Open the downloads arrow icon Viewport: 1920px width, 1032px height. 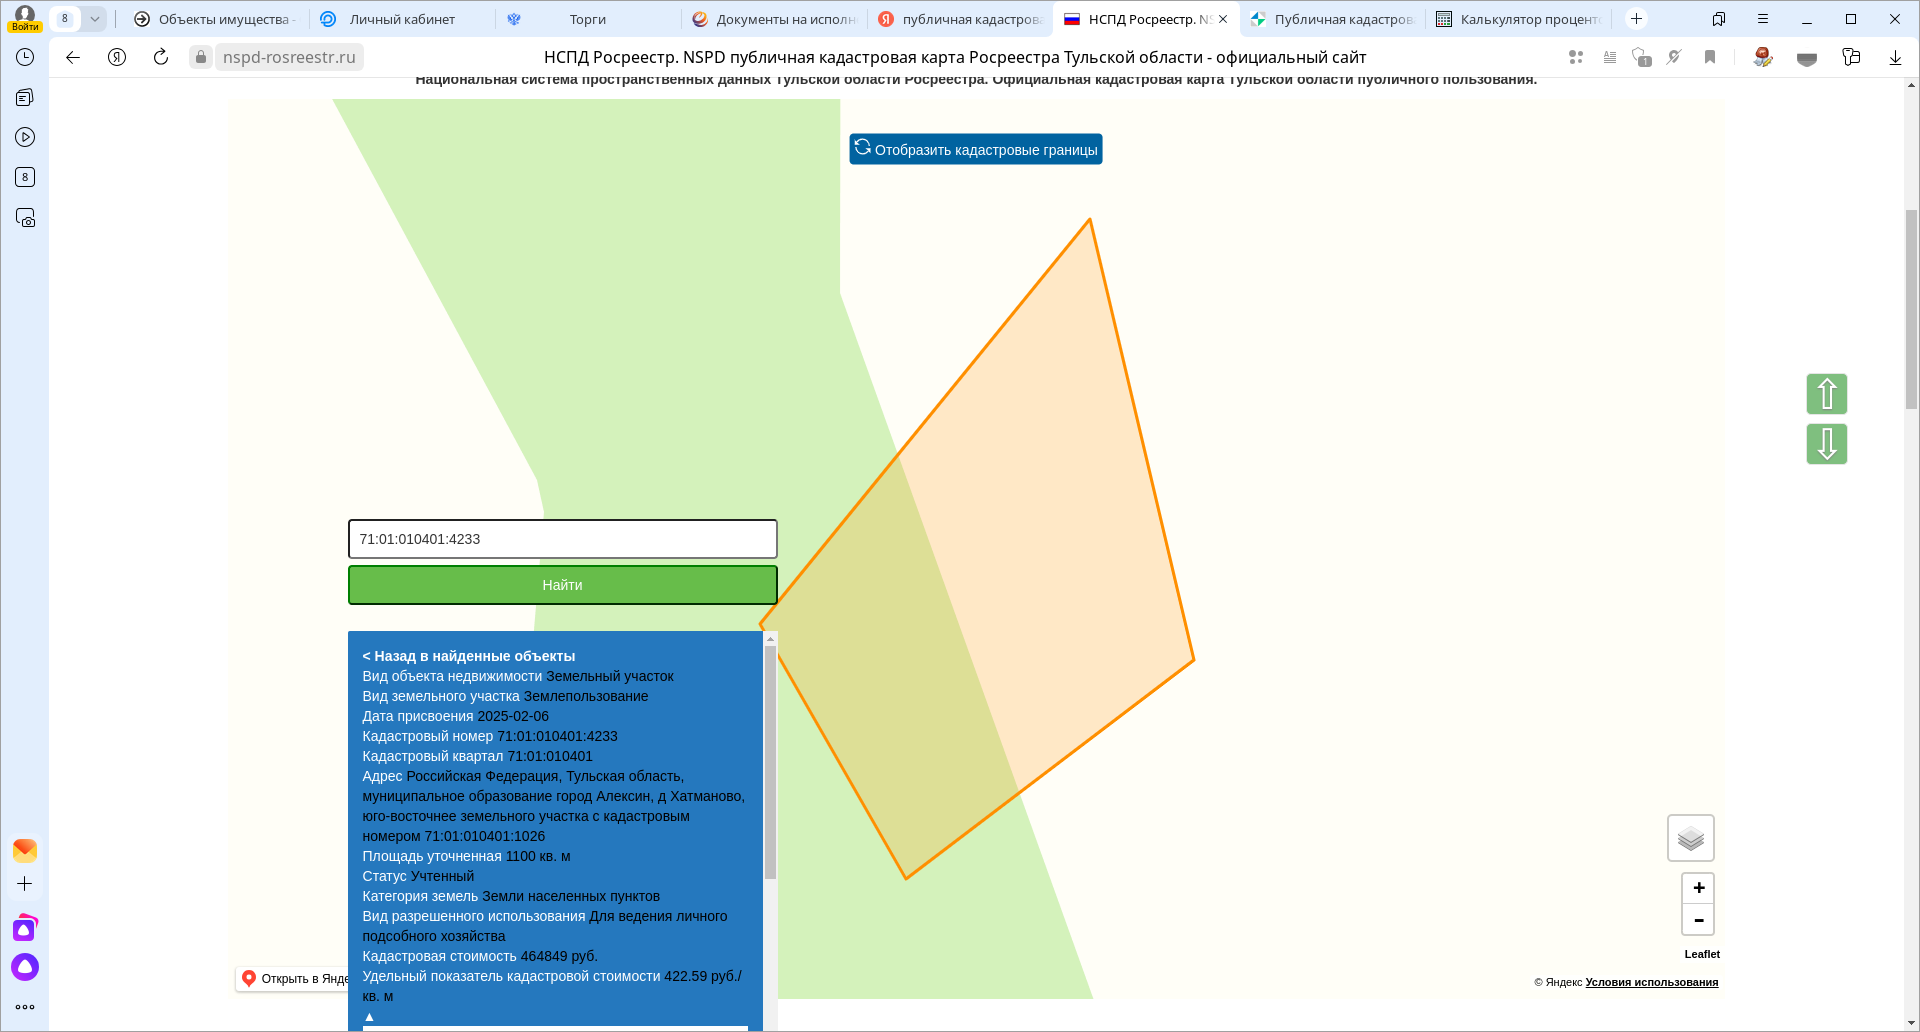(1895, 57)
